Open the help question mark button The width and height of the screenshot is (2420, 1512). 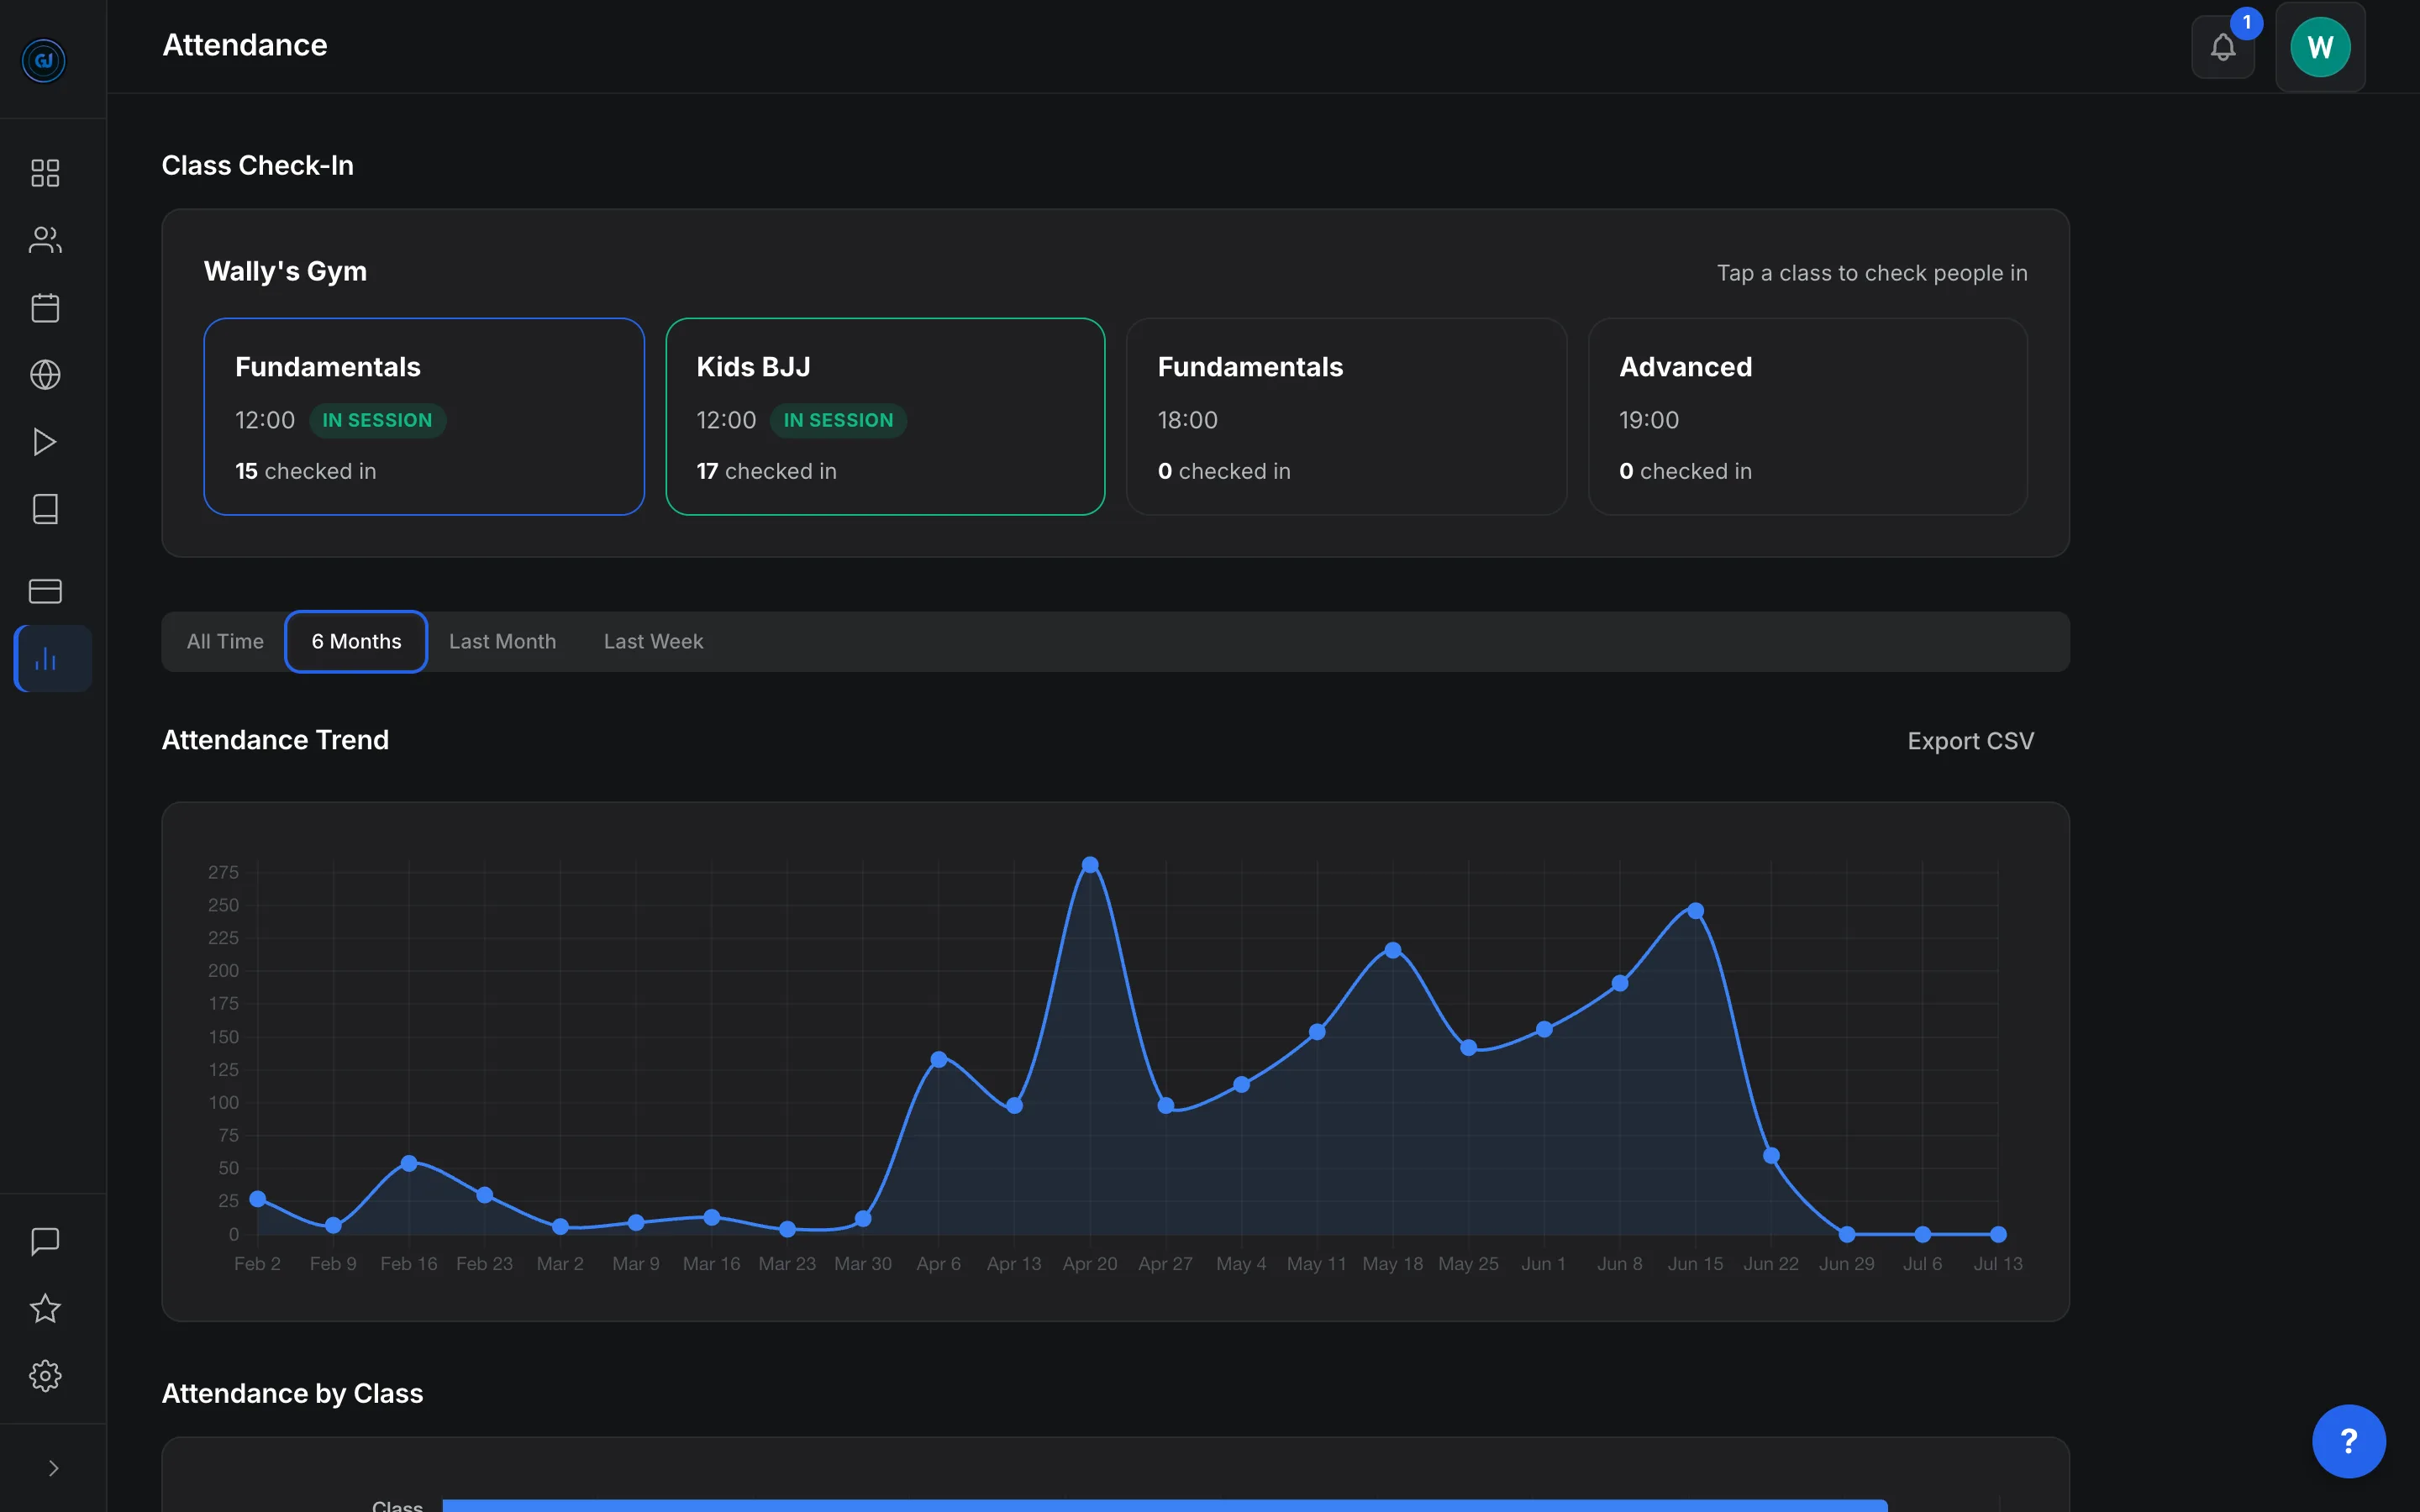click(2348, 1440)
